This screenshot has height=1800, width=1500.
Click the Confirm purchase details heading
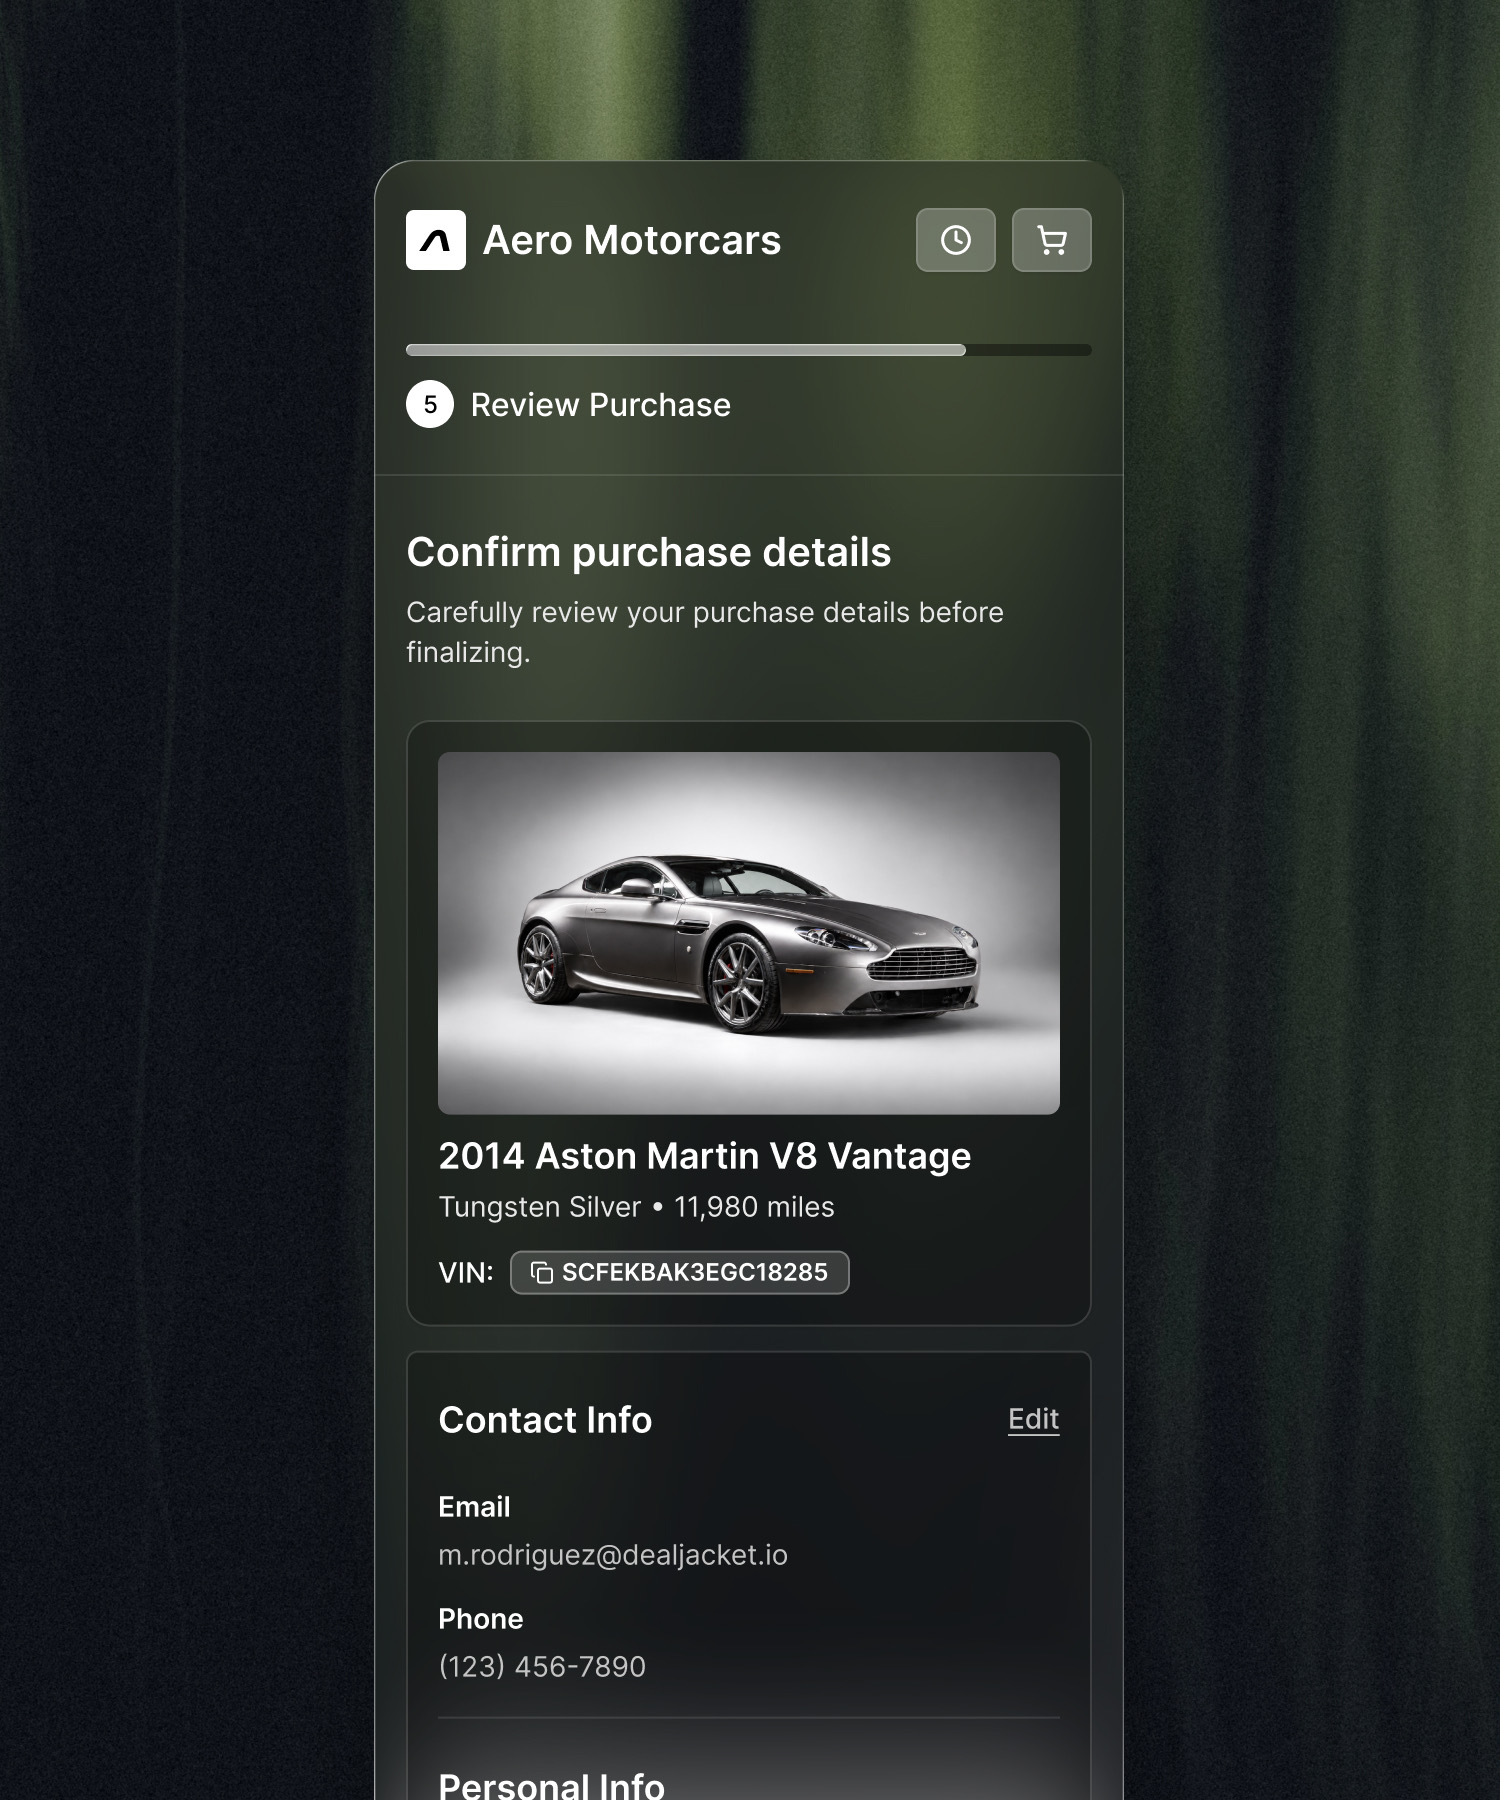click(648, 552)
